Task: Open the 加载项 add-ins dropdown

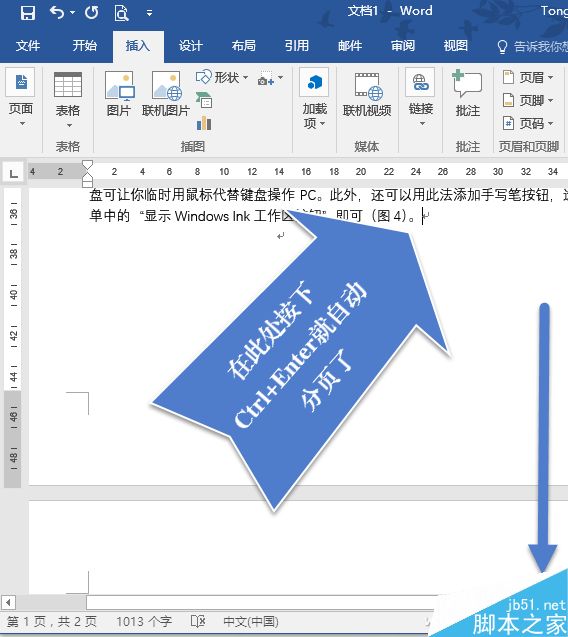Action: tap(314, 99)
